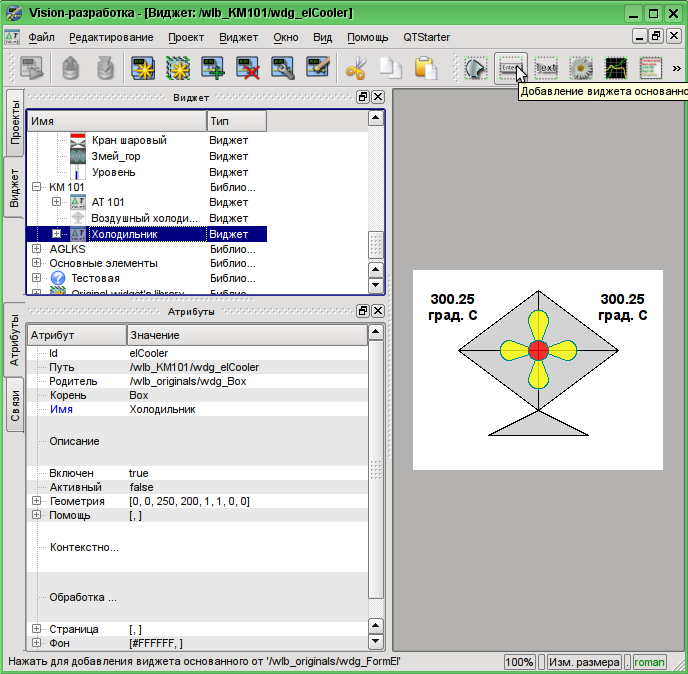This screenshot has height=674, width=688.
Task: Click the delete item toolbar icon with red X
Action: click(248, 68)
